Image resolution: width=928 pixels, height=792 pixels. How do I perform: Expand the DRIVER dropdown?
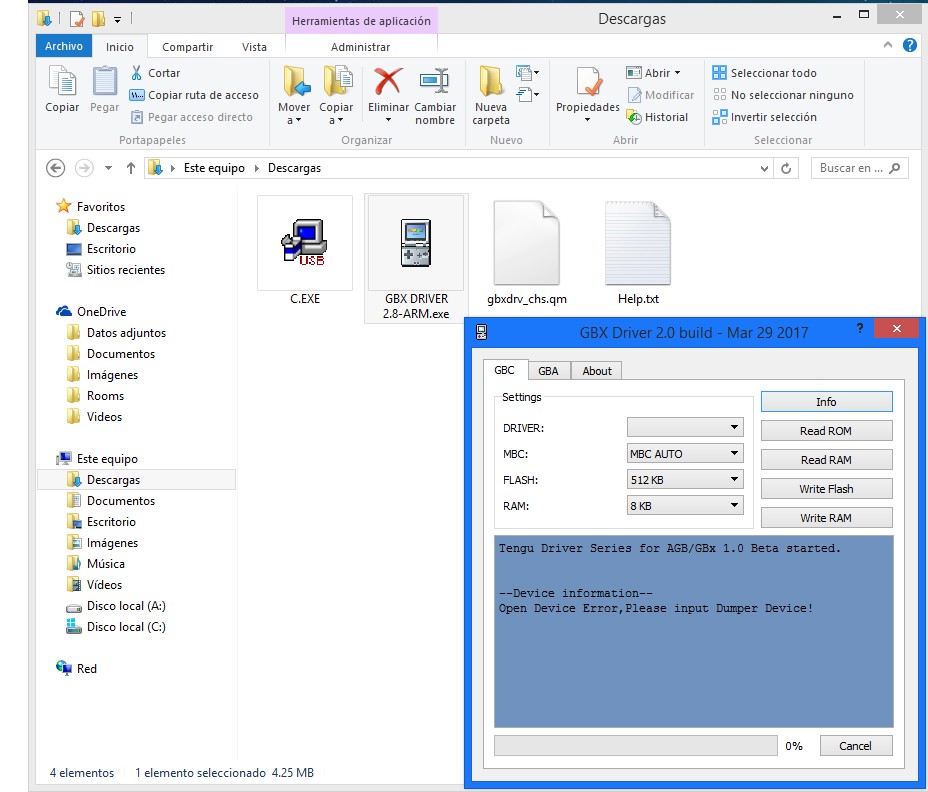point(685,428)
